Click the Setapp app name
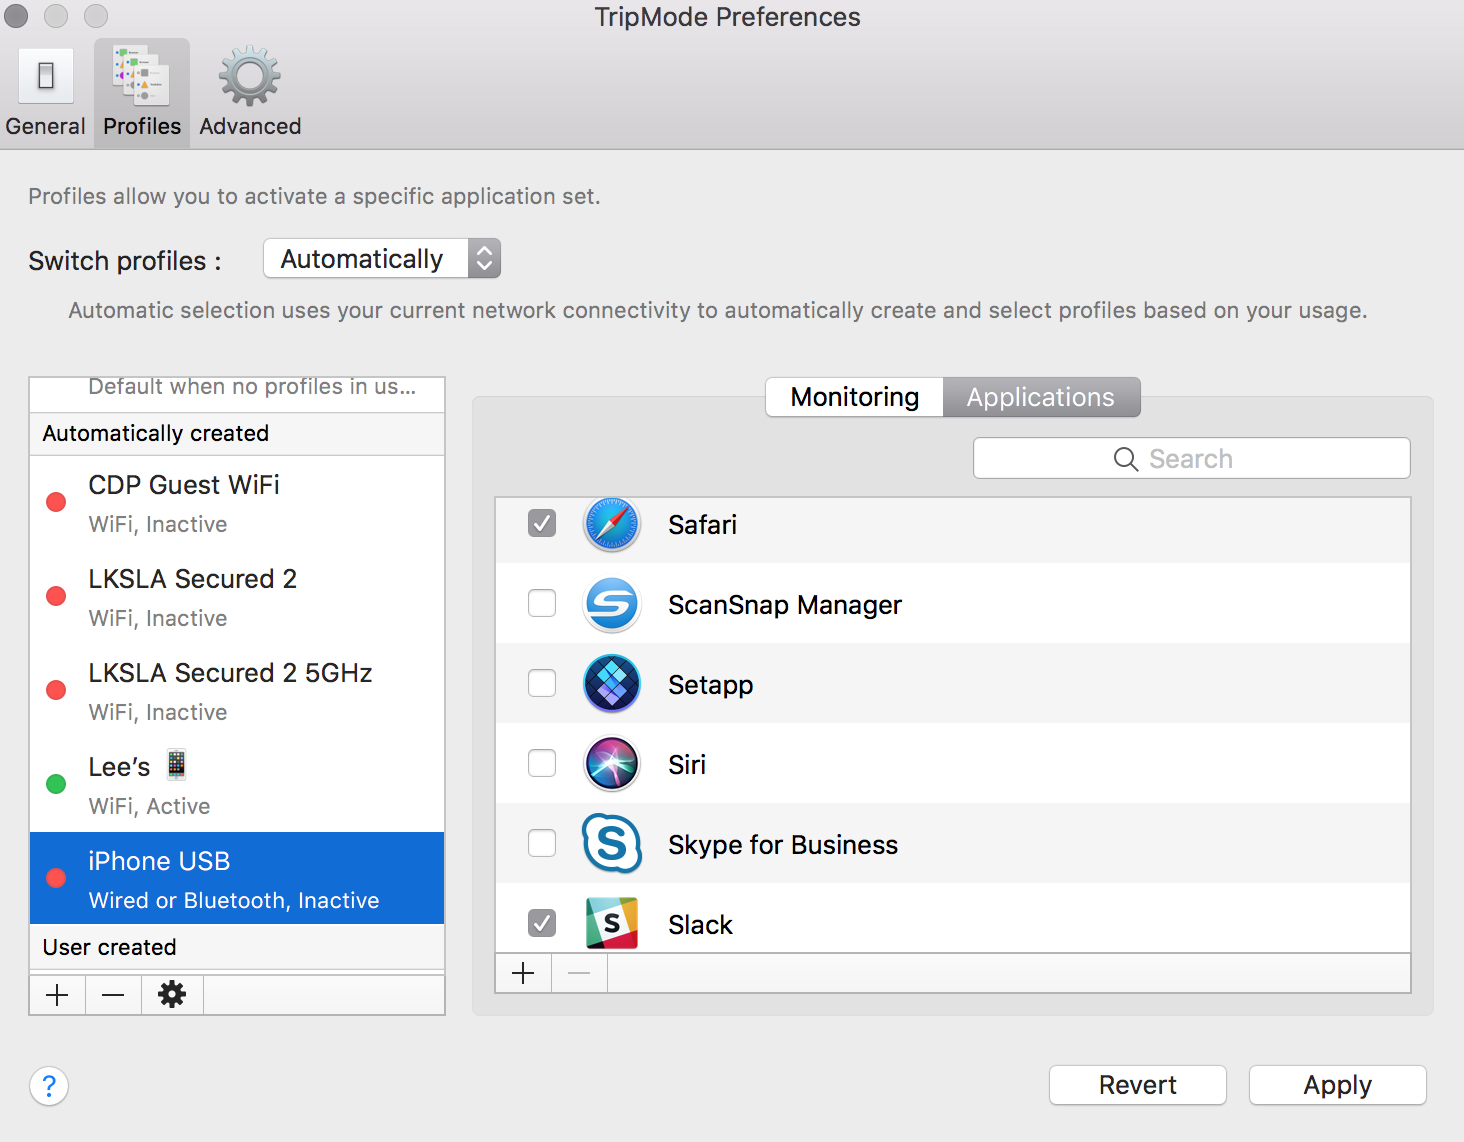 point(711,685)
